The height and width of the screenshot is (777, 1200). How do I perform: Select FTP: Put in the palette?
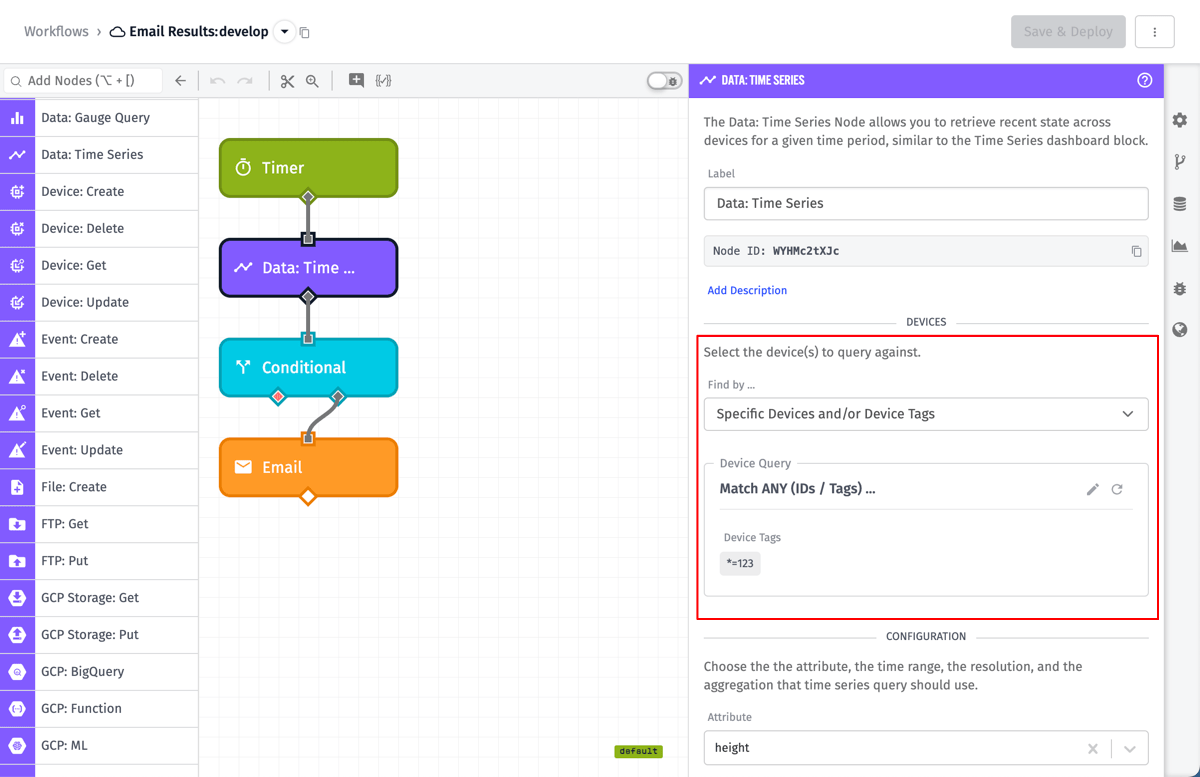point(99,561)
